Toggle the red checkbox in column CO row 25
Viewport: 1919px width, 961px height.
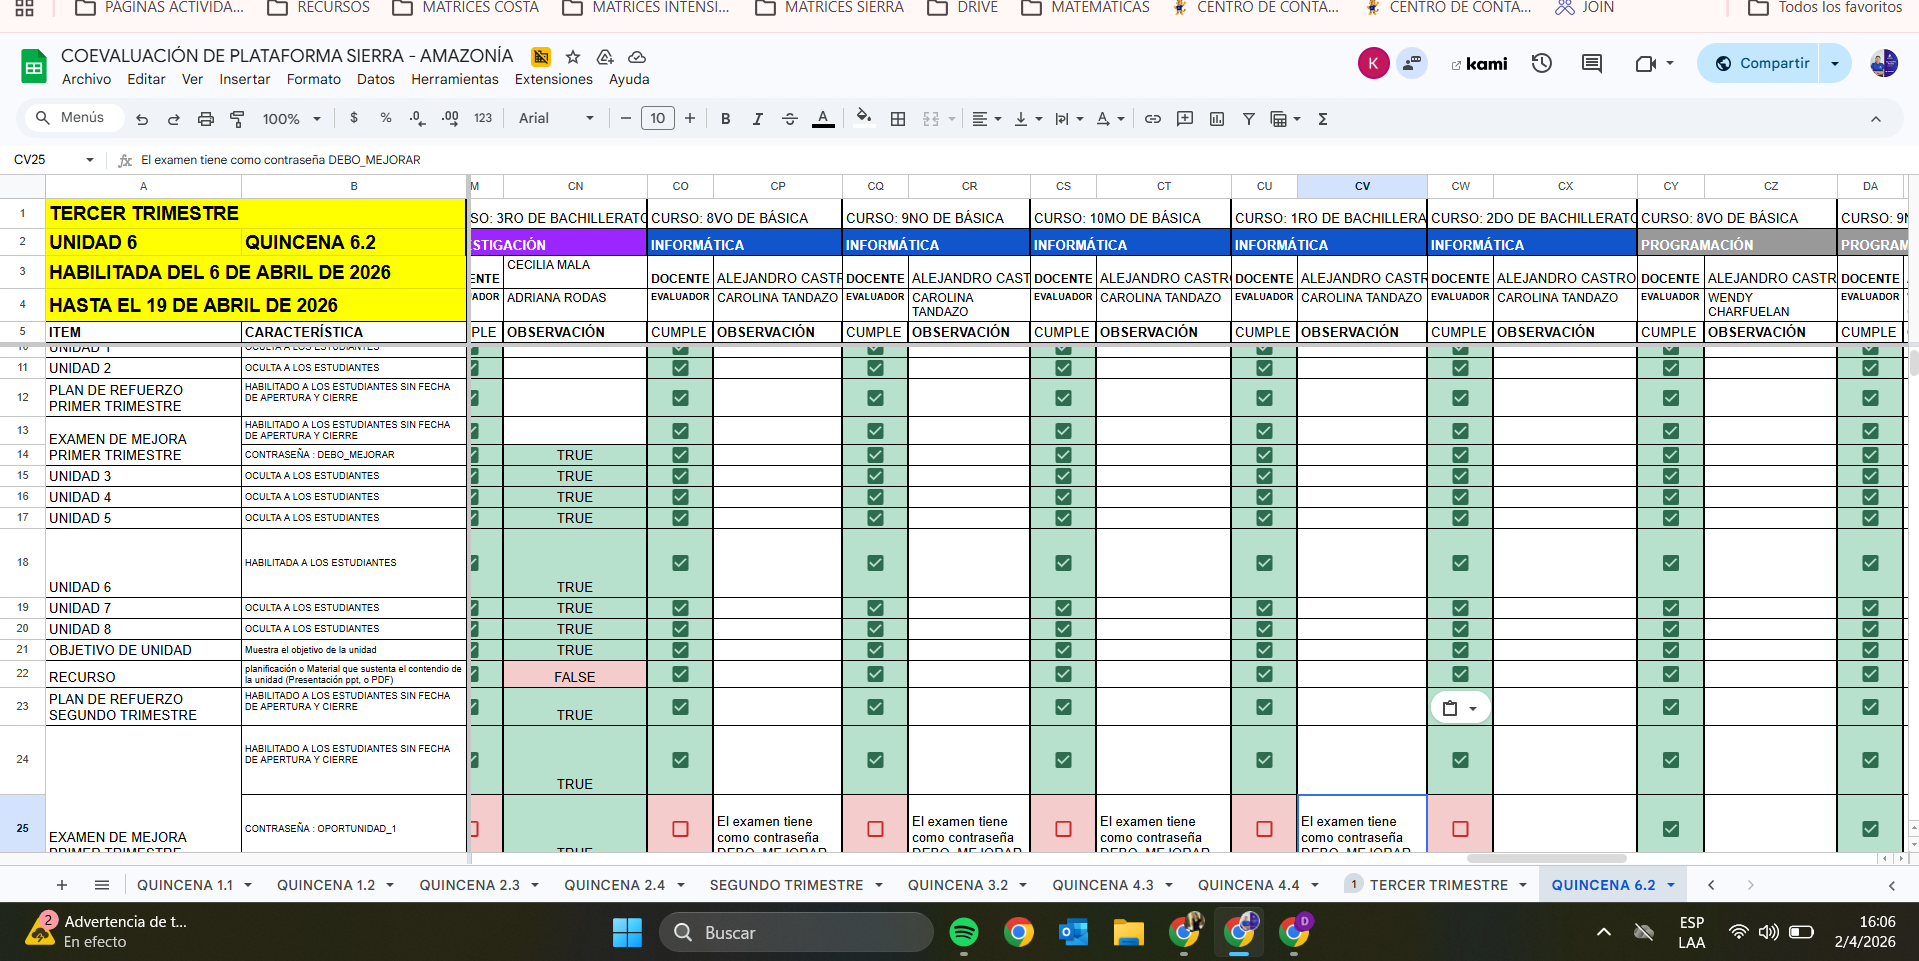point(680,829)
